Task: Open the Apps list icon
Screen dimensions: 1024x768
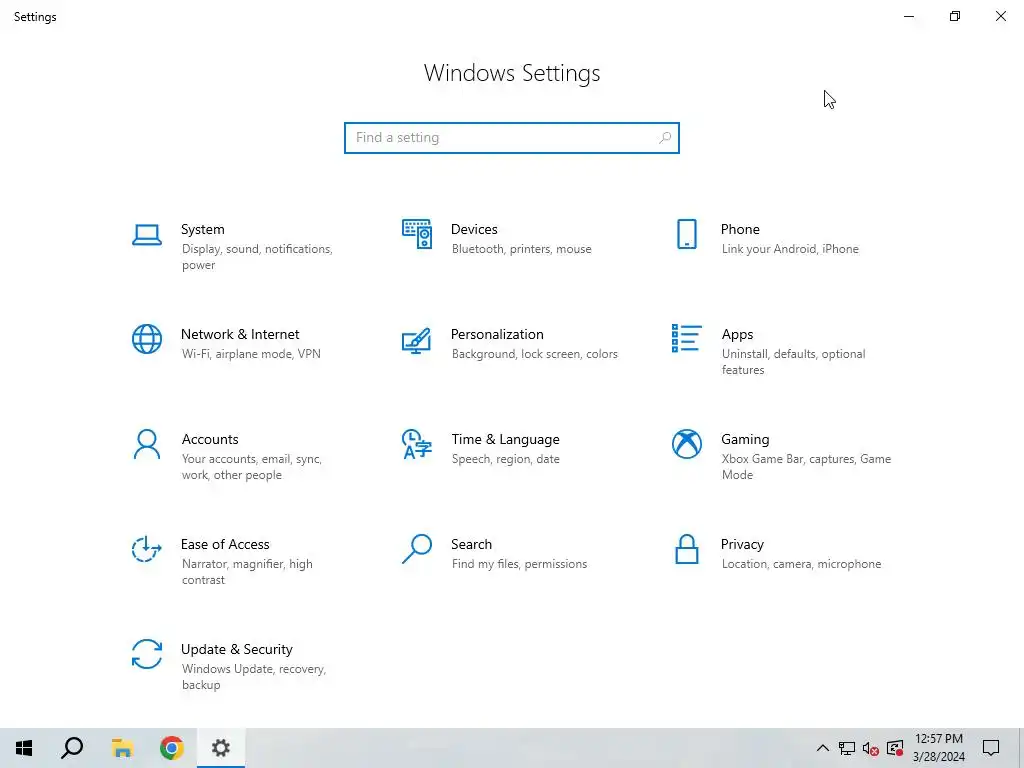Action: pos(686,338)
